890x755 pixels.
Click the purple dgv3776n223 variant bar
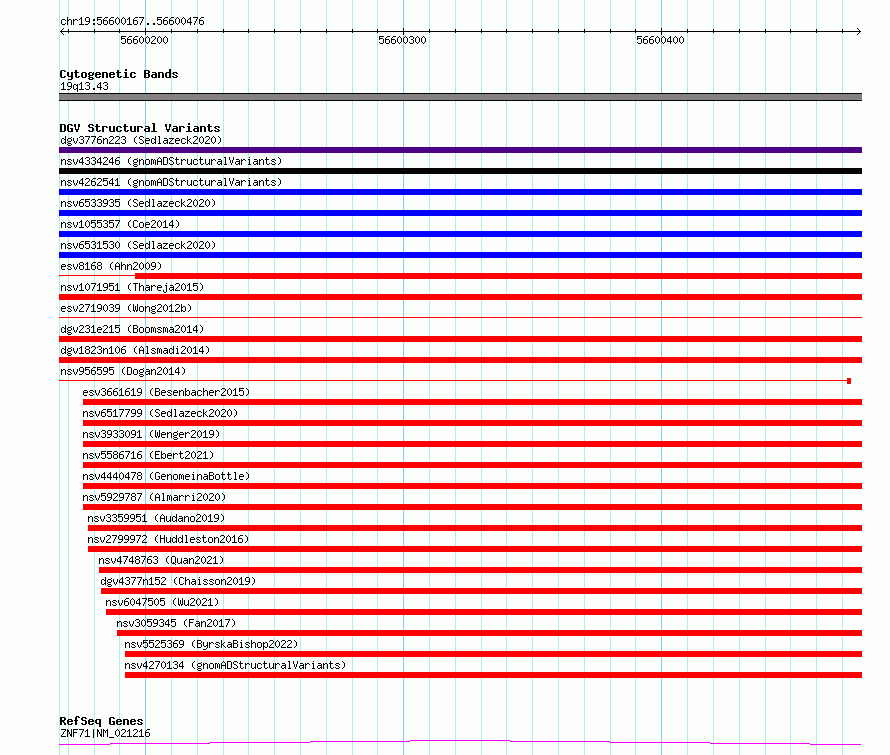[460, 150]
